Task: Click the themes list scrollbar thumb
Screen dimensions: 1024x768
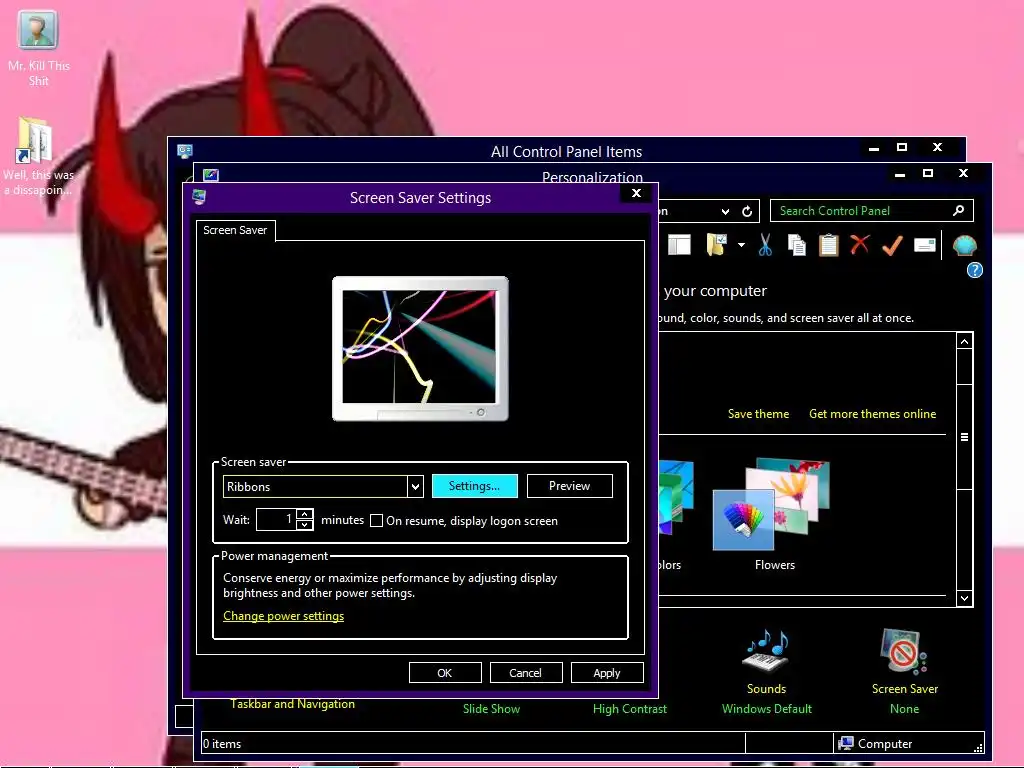Action: [x=965, y=436]
